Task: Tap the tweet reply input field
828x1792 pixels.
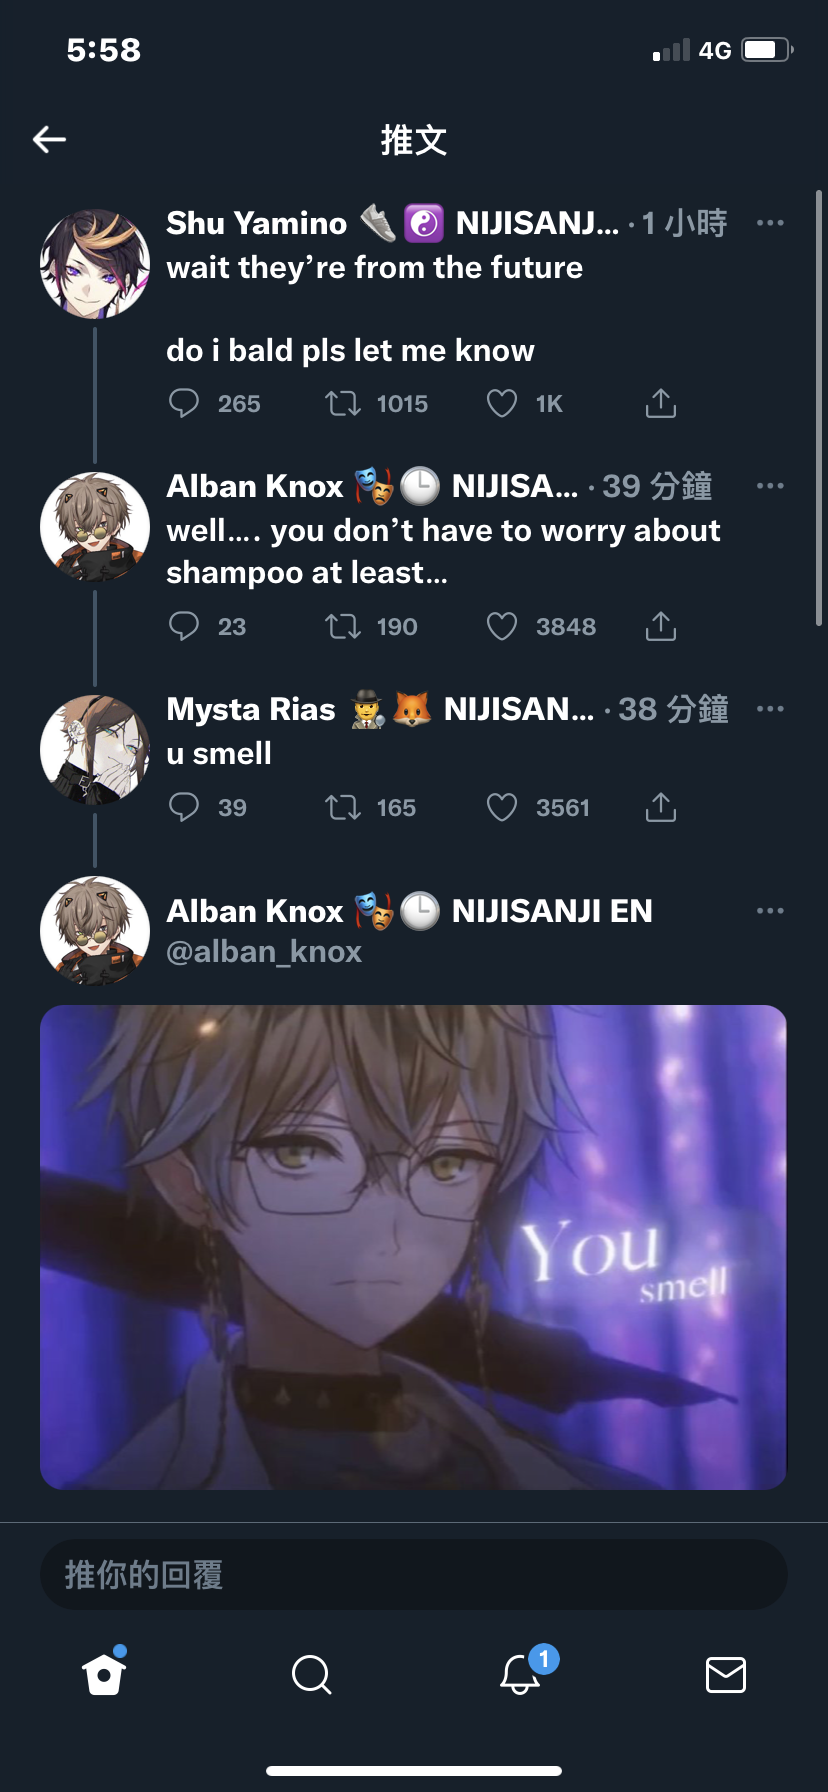Action: [x=413, y=1575]
